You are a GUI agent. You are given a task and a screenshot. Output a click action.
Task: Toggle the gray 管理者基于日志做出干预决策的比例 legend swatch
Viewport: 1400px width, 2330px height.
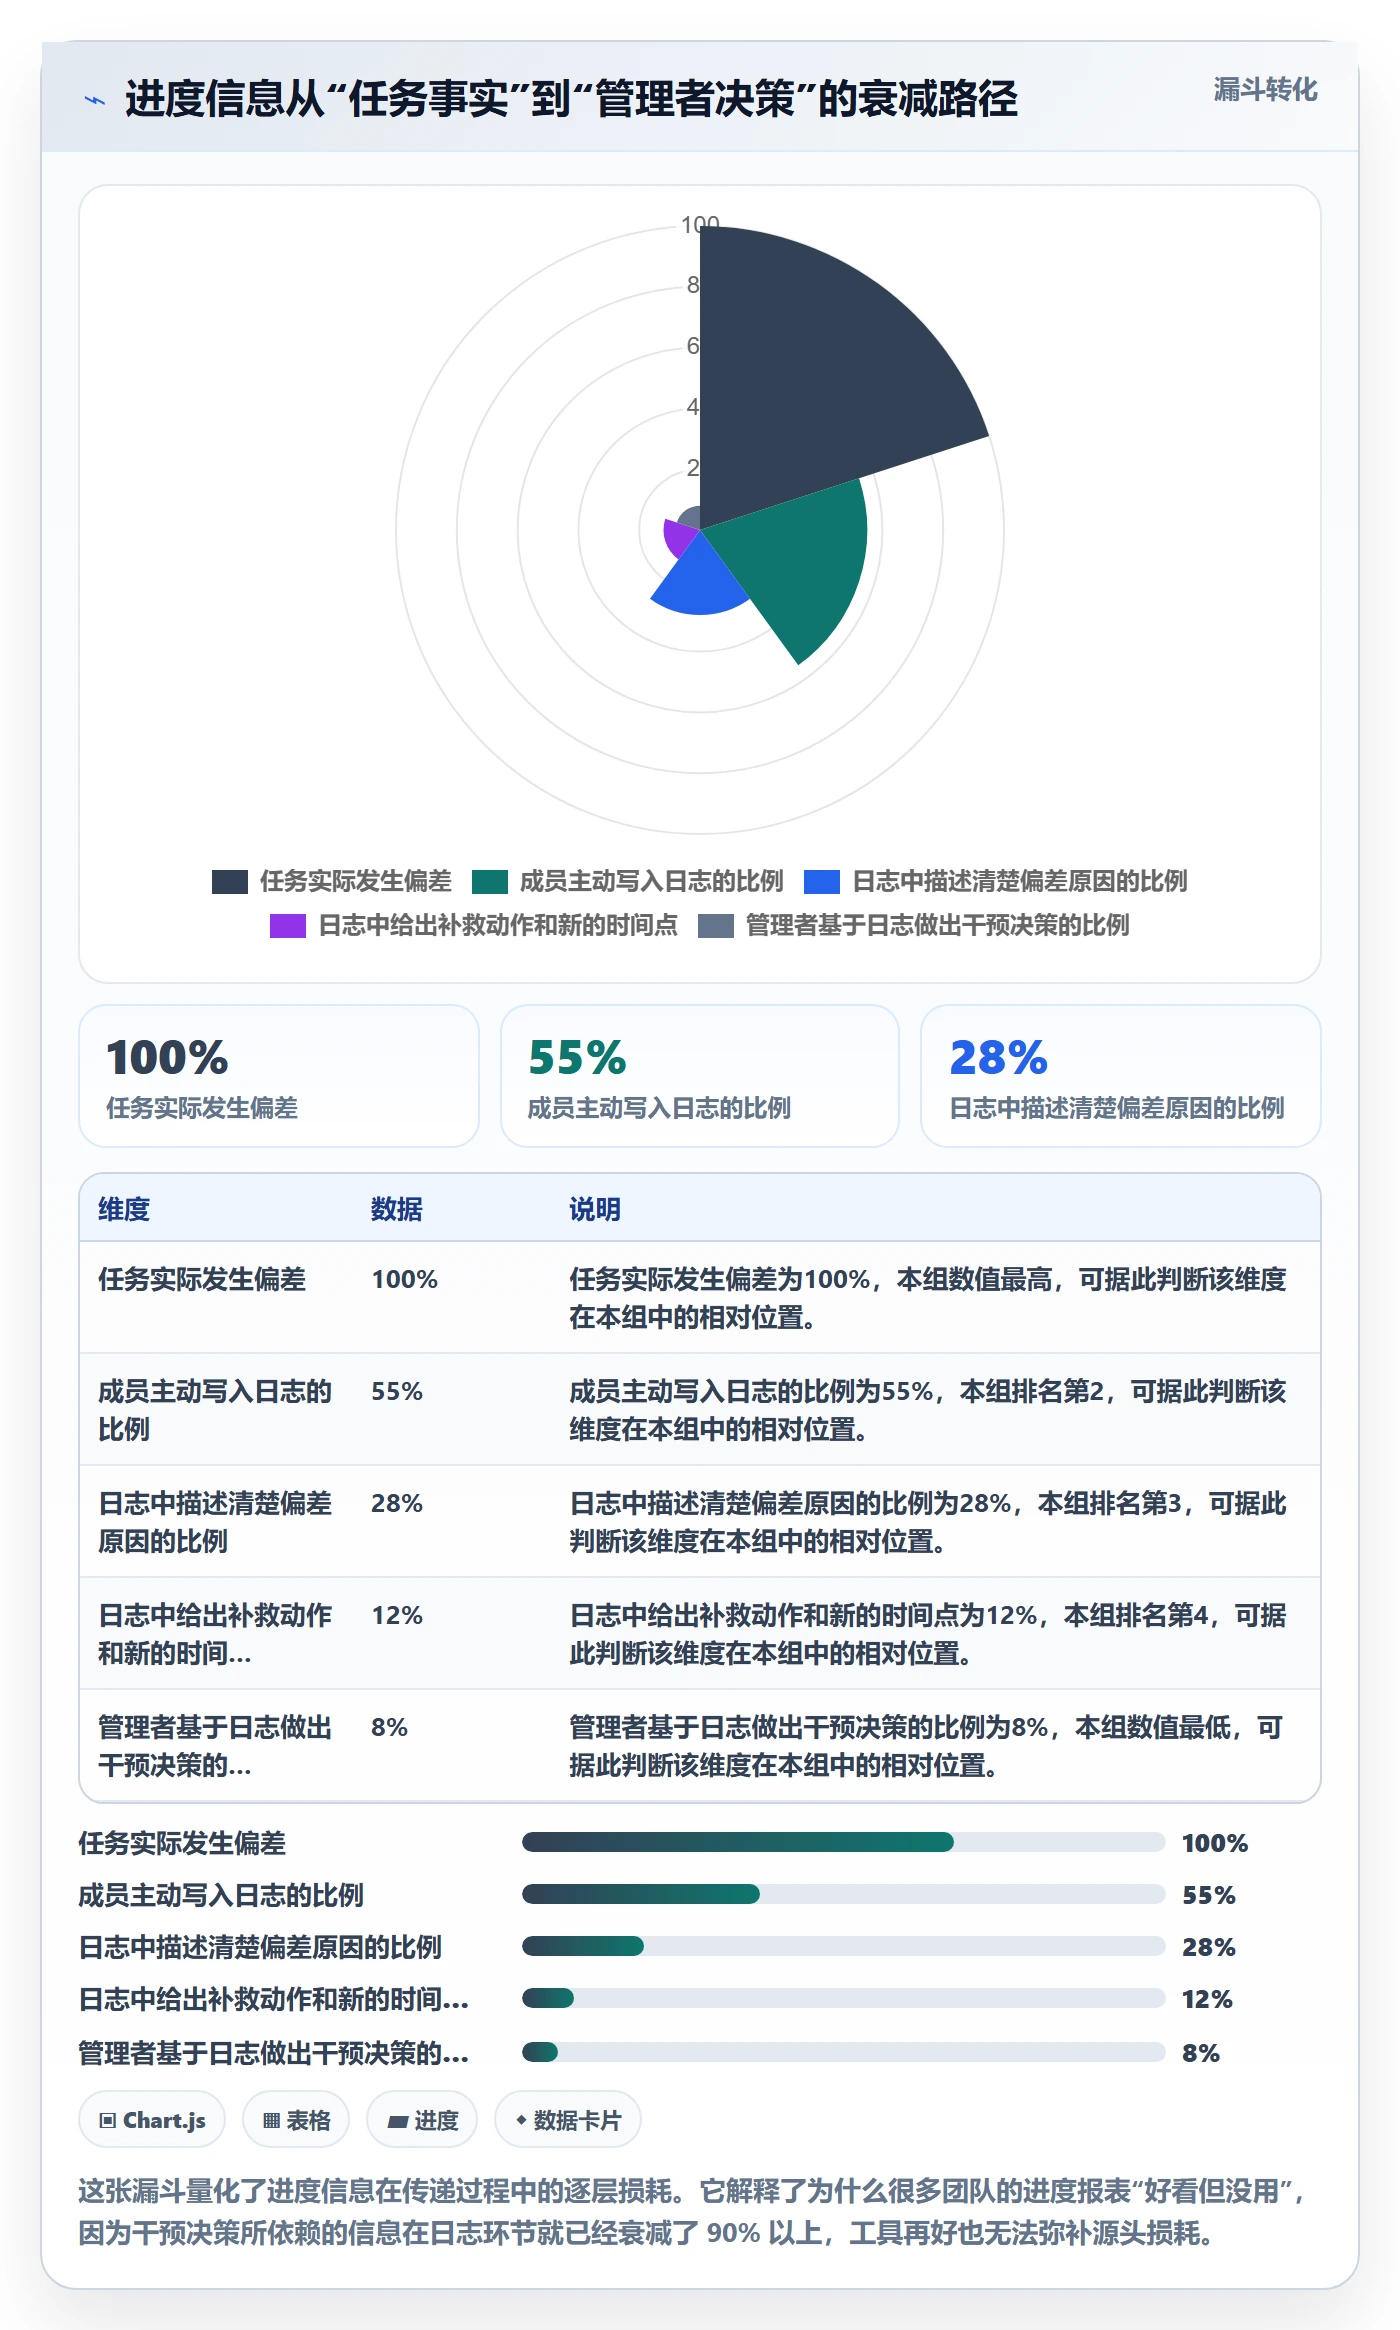coord(715,925)
